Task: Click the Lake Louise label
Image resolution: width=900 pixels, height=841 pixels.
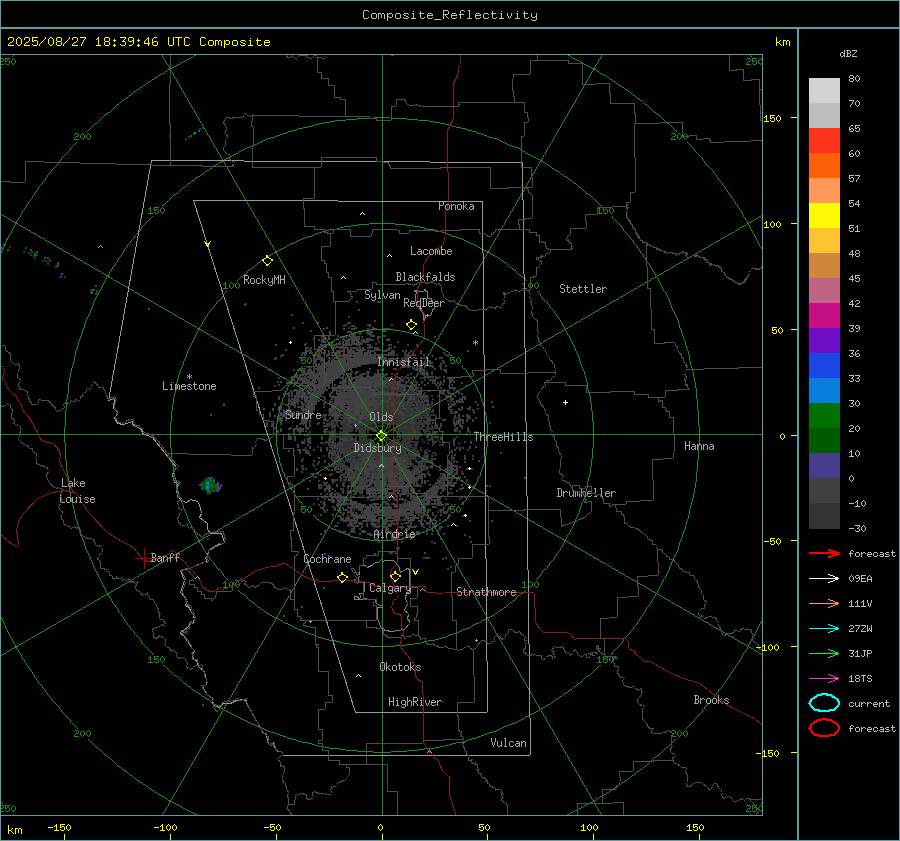Action: [77, 491]
